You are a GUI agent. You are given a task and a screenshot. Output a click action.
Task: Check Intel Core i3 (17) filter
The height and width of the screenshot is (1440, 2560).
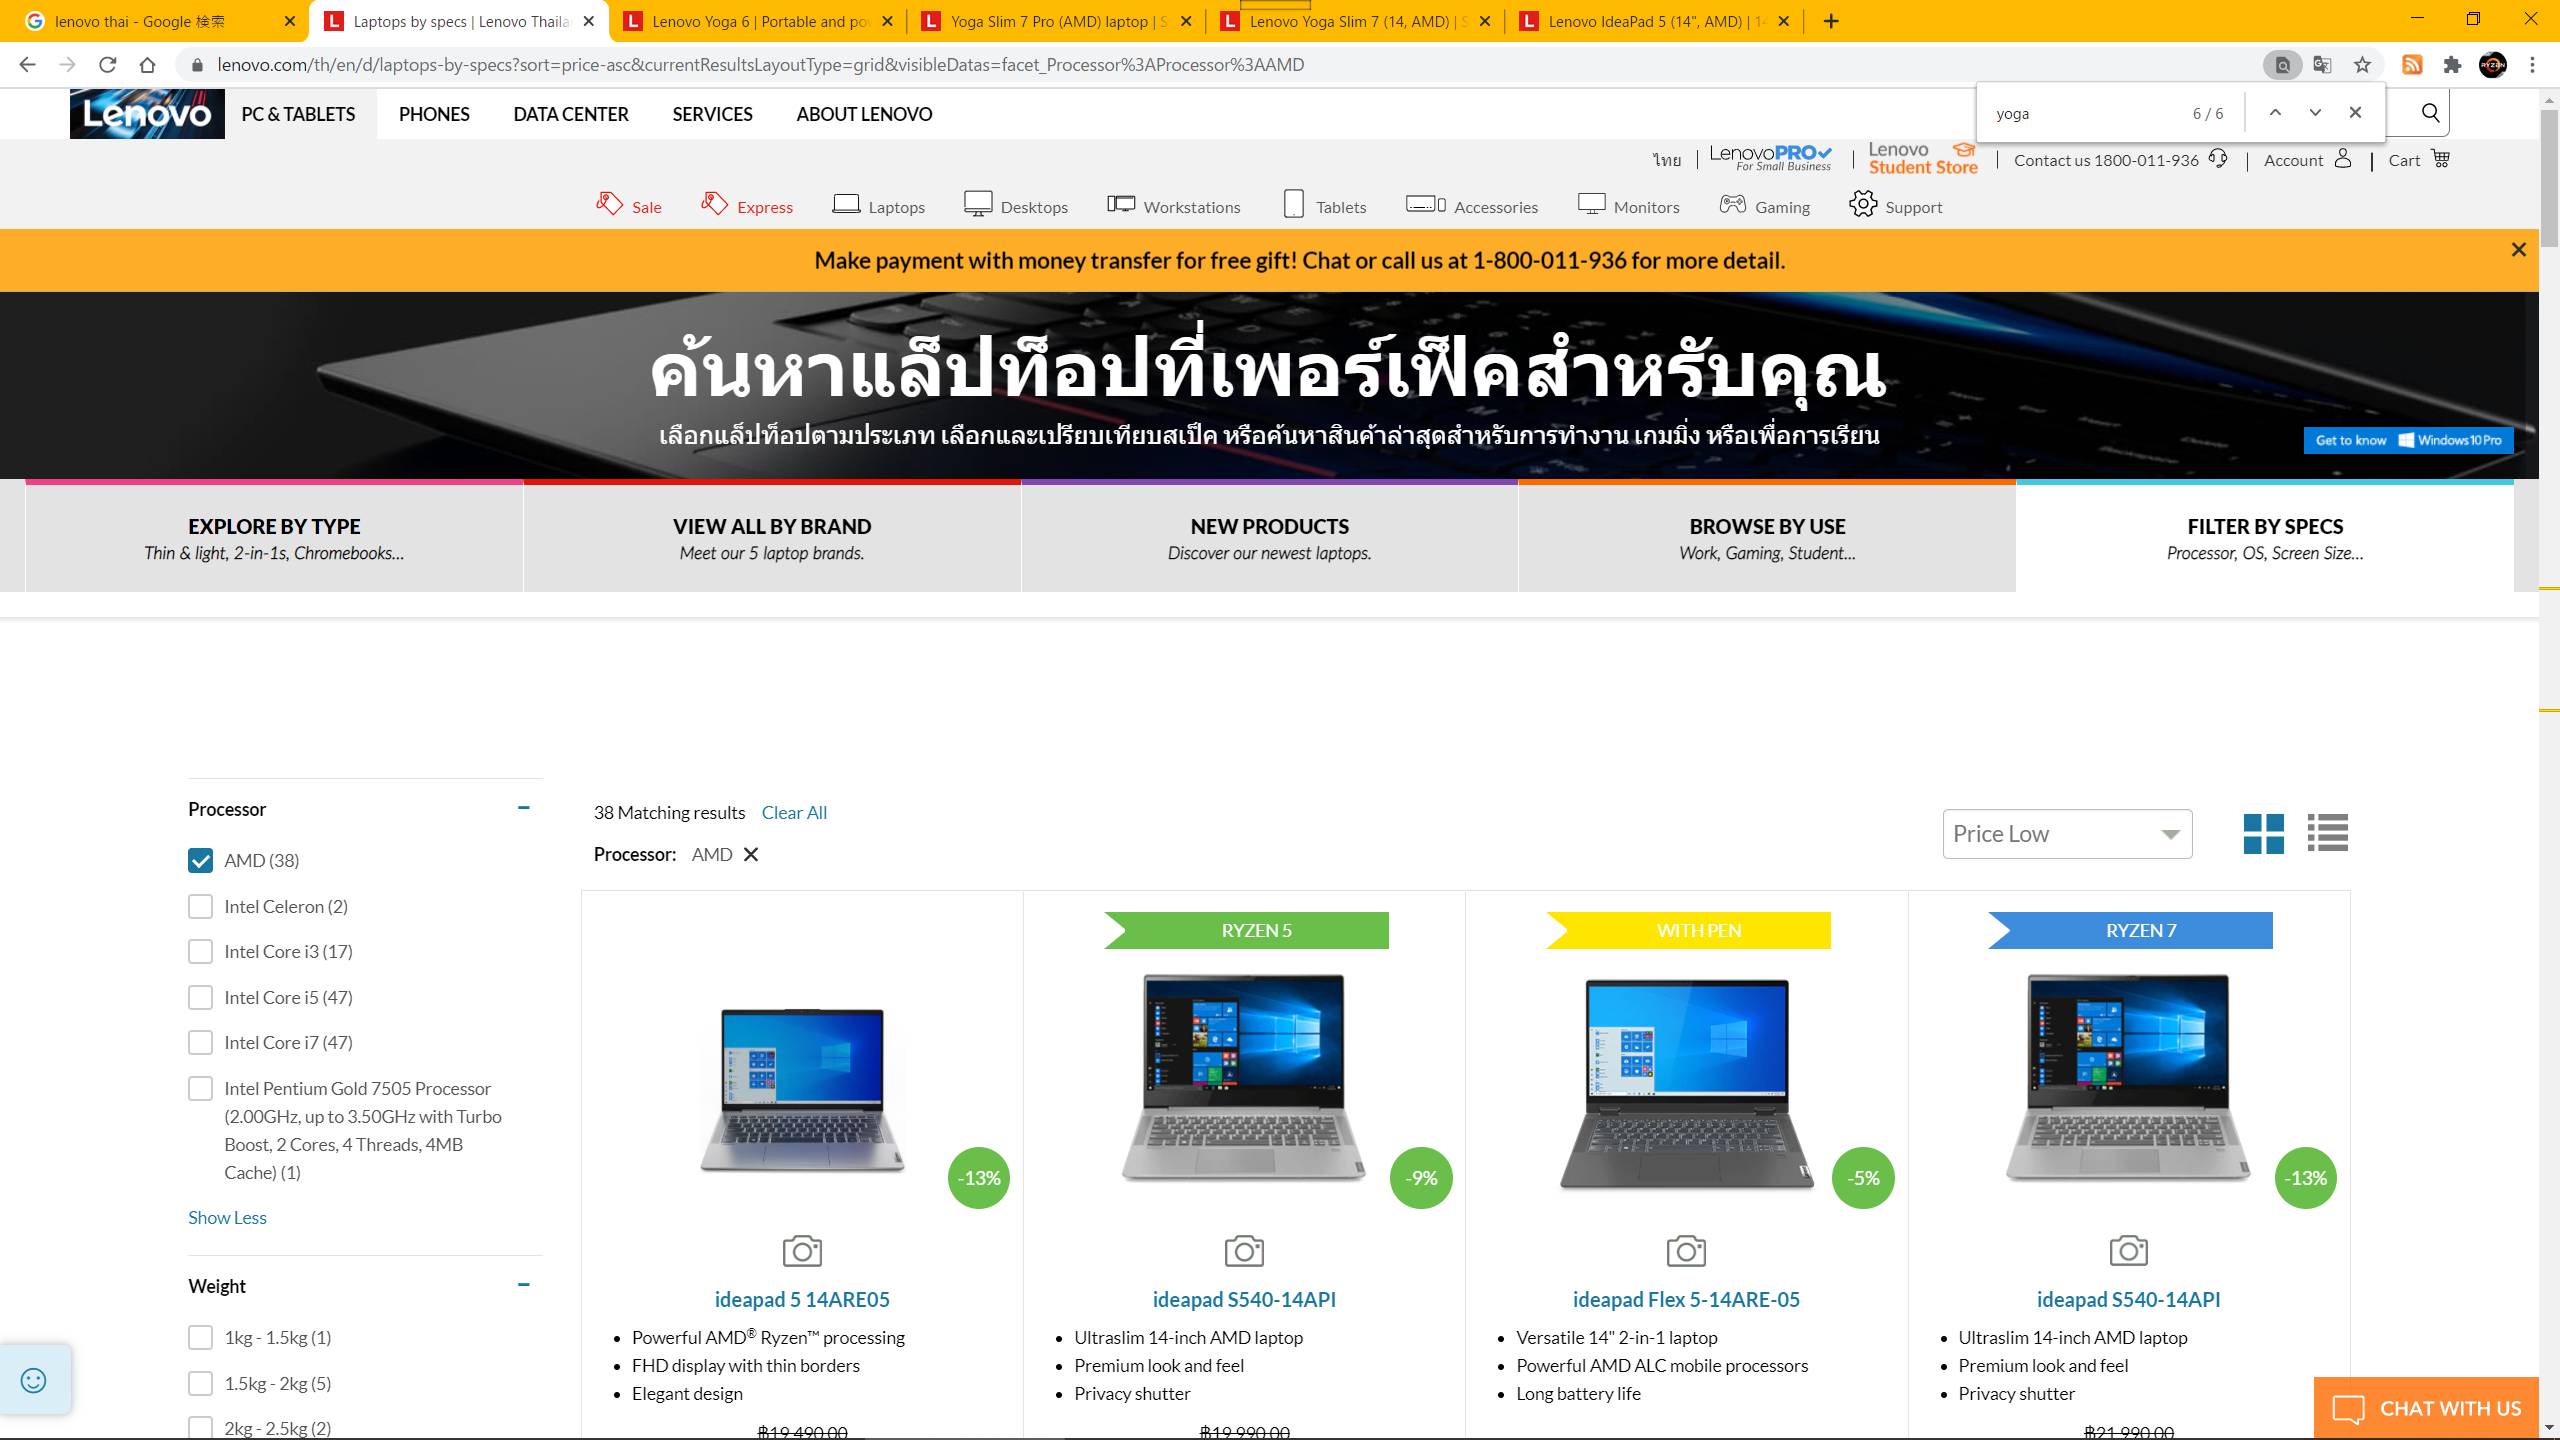click(x=200, y=952)
